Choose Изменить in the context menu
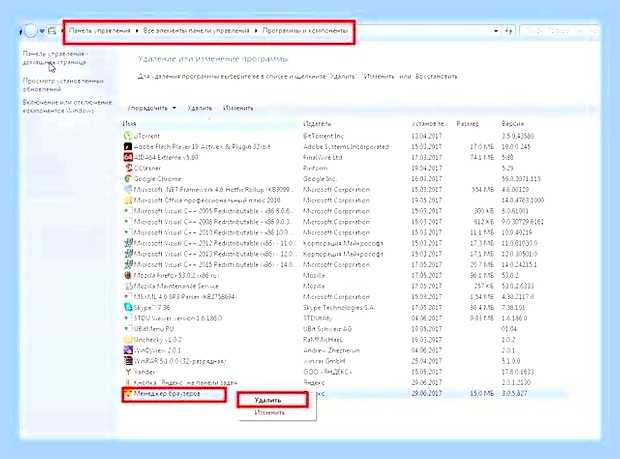The image size is (620, 459). (x=269, y=412)
